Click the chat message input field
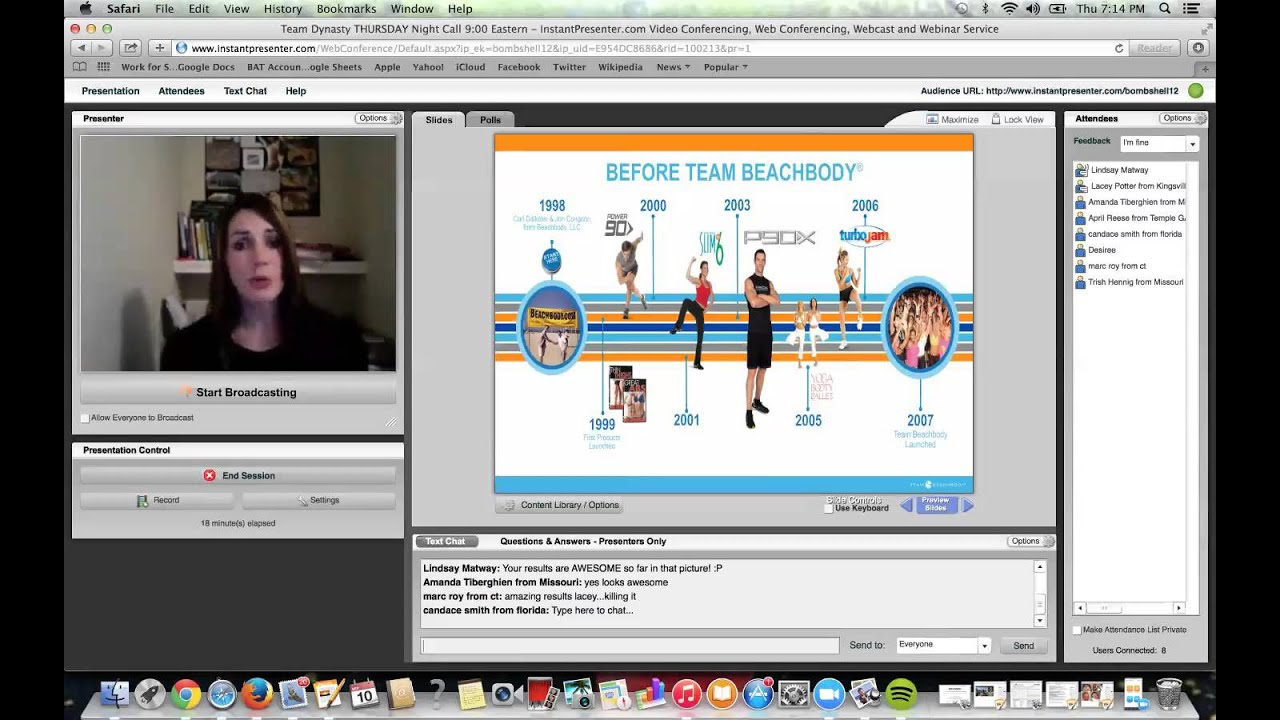1280x720 pixels. [x=630, y=646]
